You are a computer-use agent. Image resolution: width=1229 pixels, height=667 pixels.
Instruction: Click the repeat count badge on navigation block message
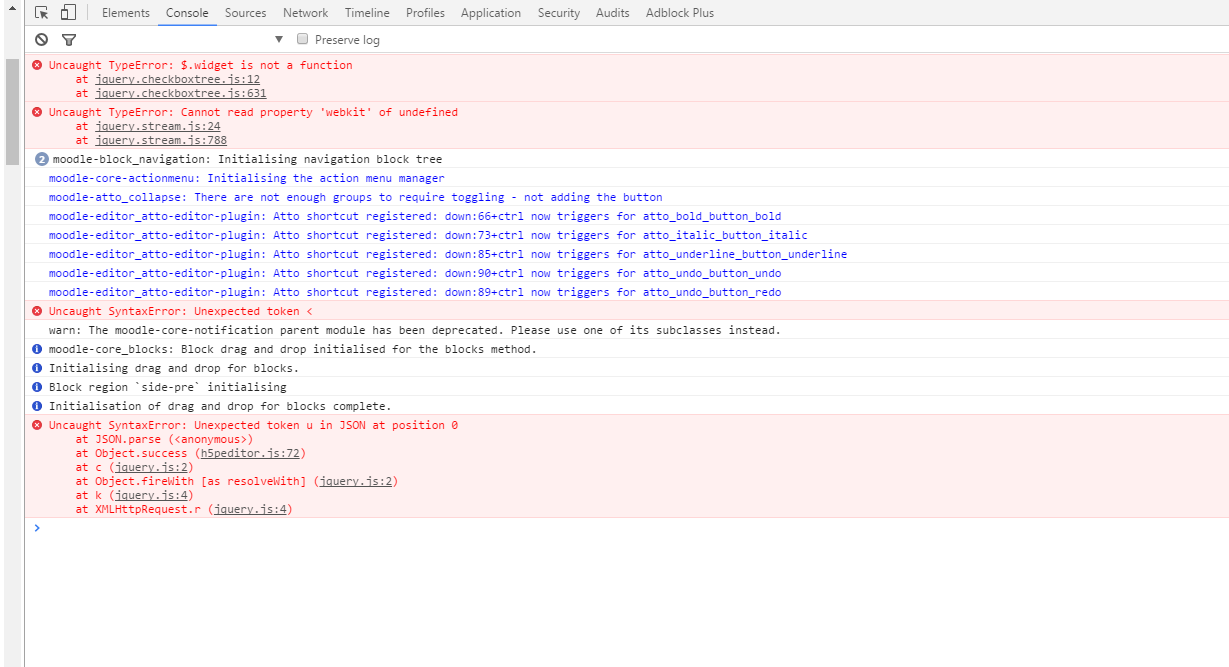(x=41, y=159)
